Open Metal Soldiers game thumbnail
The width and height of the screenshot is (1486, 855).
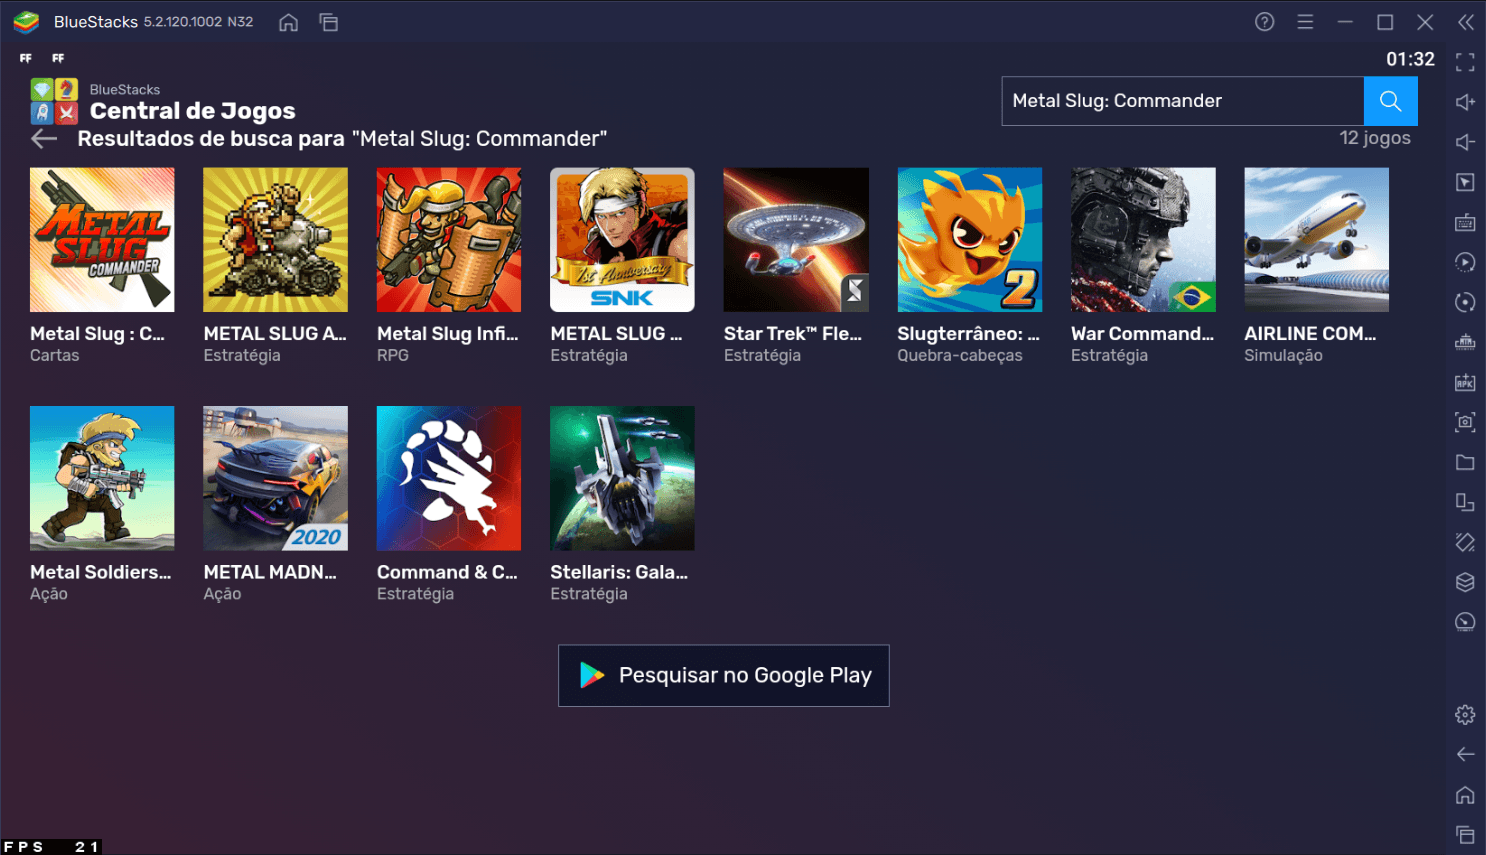[102, 478]
